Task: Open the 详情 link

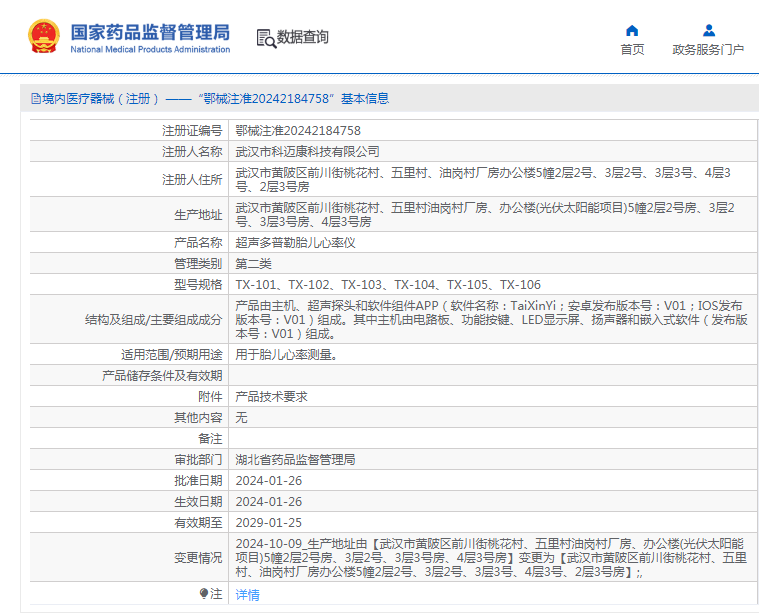Action: click(x=247, y=595)
